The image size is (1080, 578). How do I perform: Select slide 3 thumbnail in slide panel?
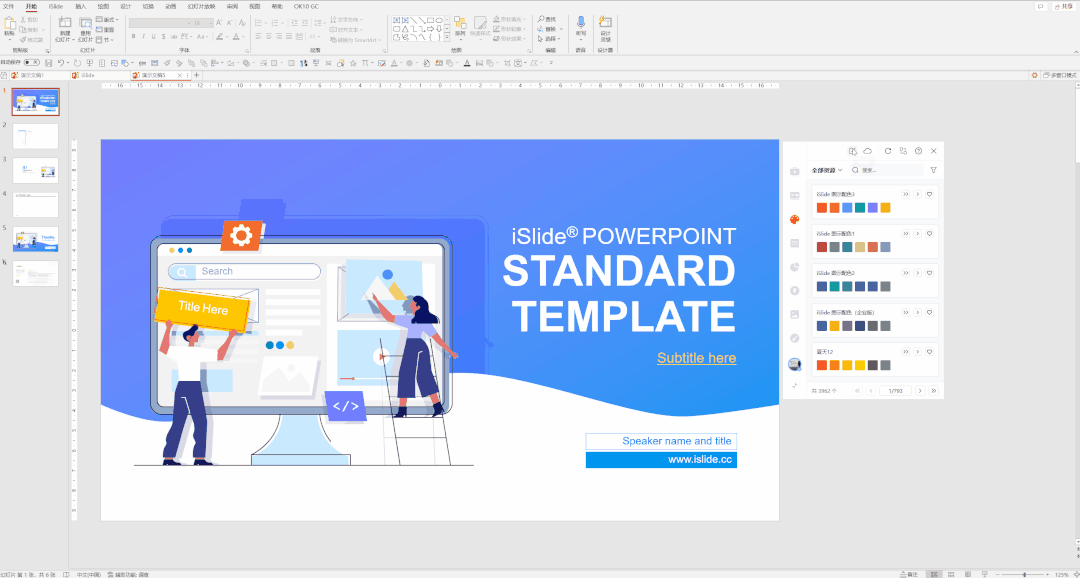(x=36, y=170)
